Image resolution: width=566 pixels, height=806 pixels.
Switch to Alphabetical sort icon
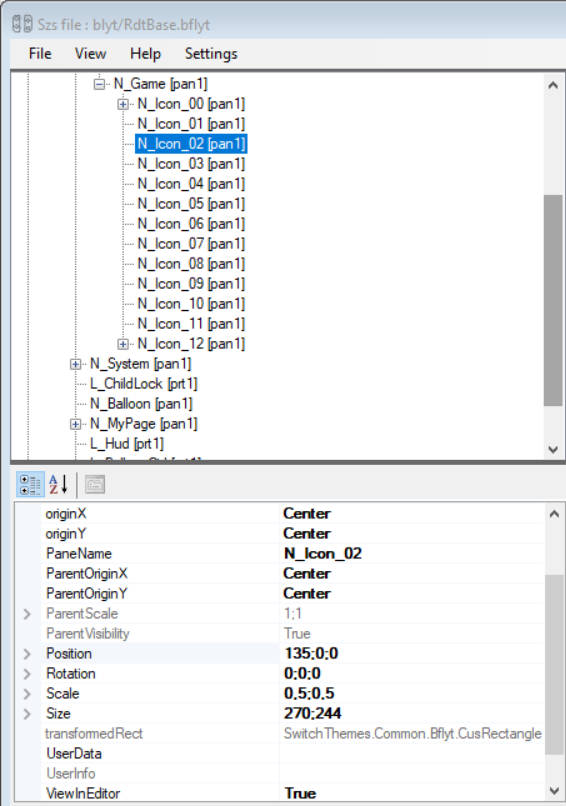[x=59, y=485]
